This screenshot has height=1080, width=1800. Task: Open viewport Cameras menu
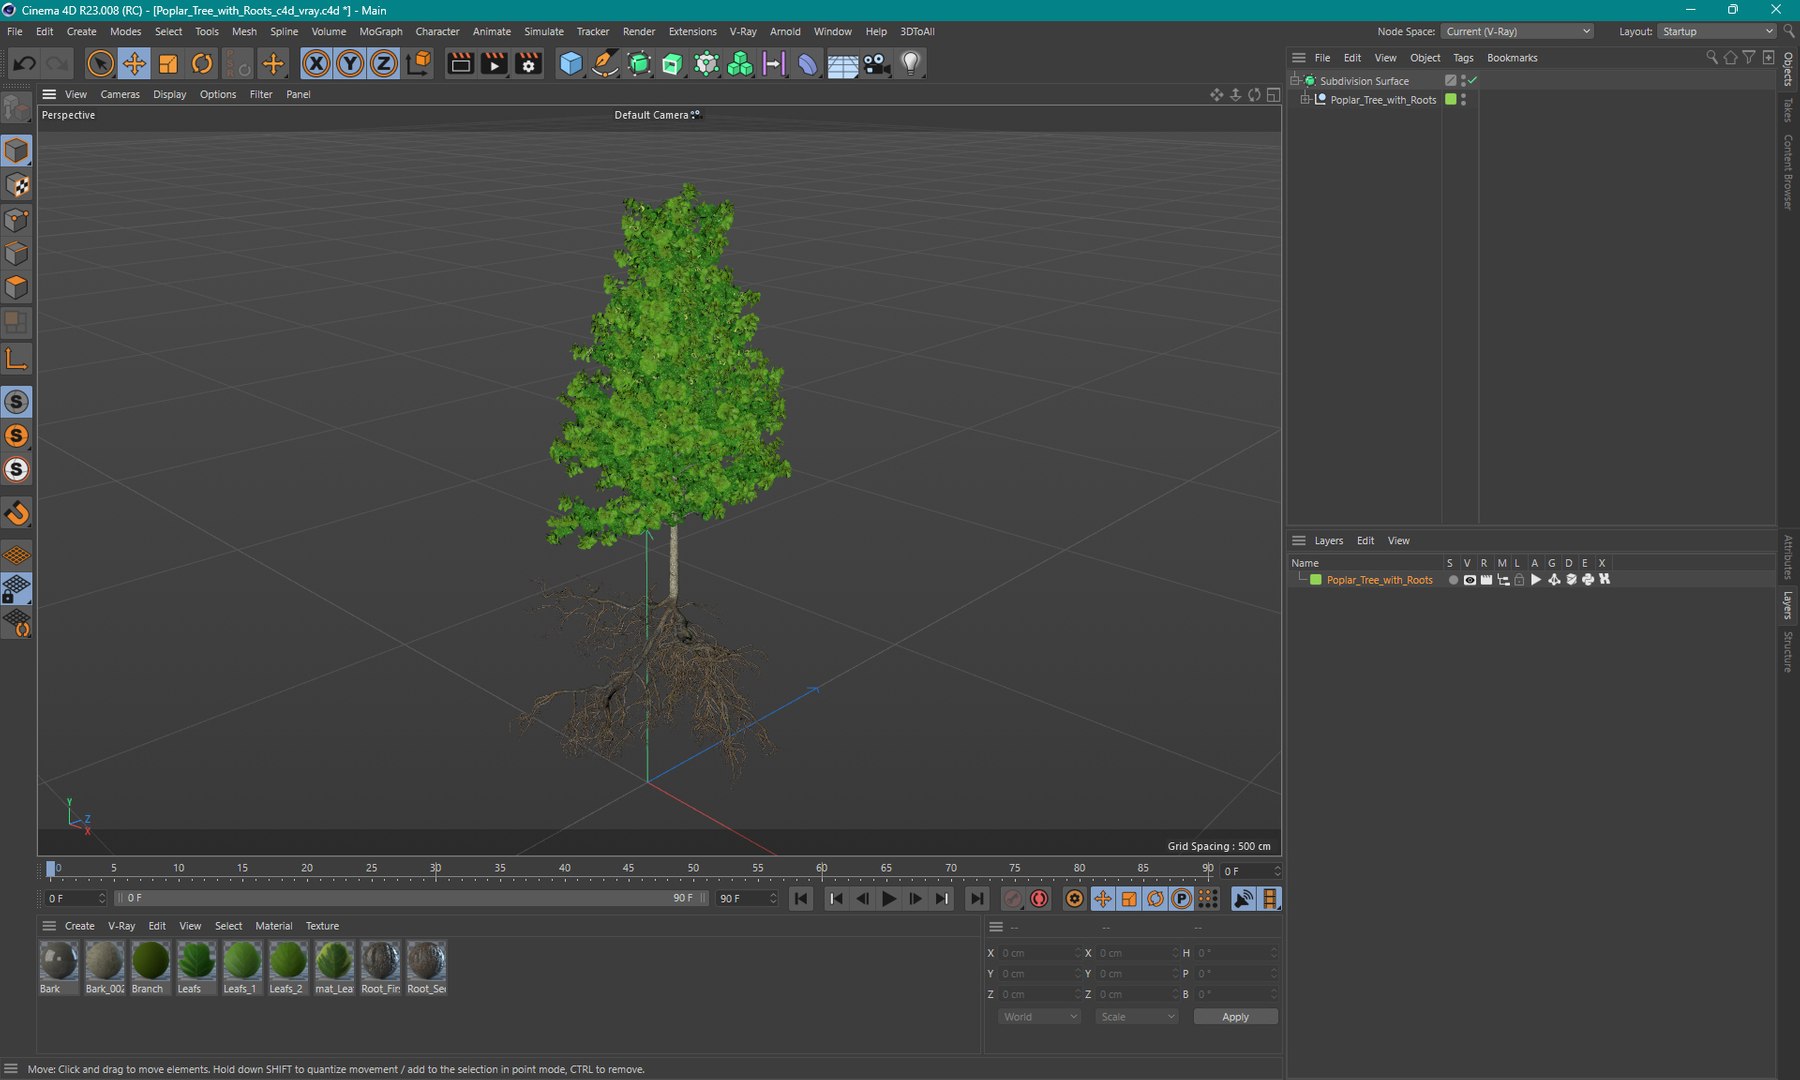120,94
